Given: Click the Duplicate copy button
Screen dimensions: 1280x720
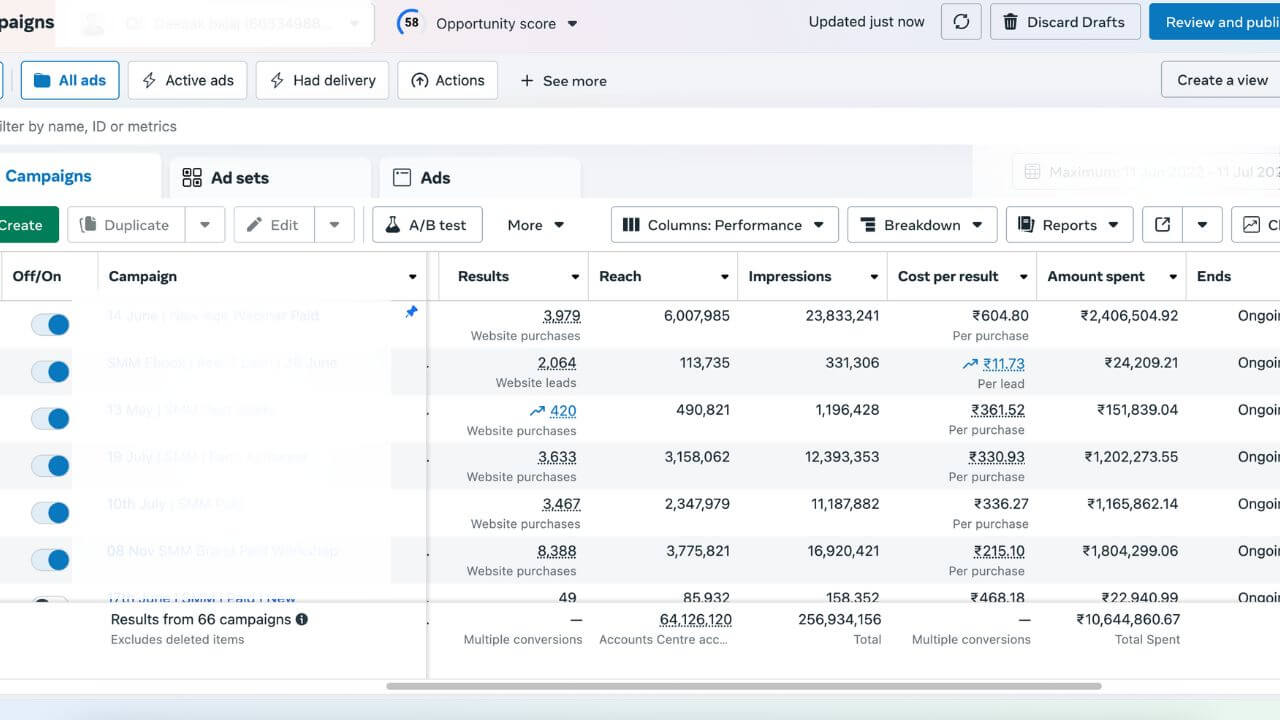Looking at the screenshot, I should click(126, 225).
